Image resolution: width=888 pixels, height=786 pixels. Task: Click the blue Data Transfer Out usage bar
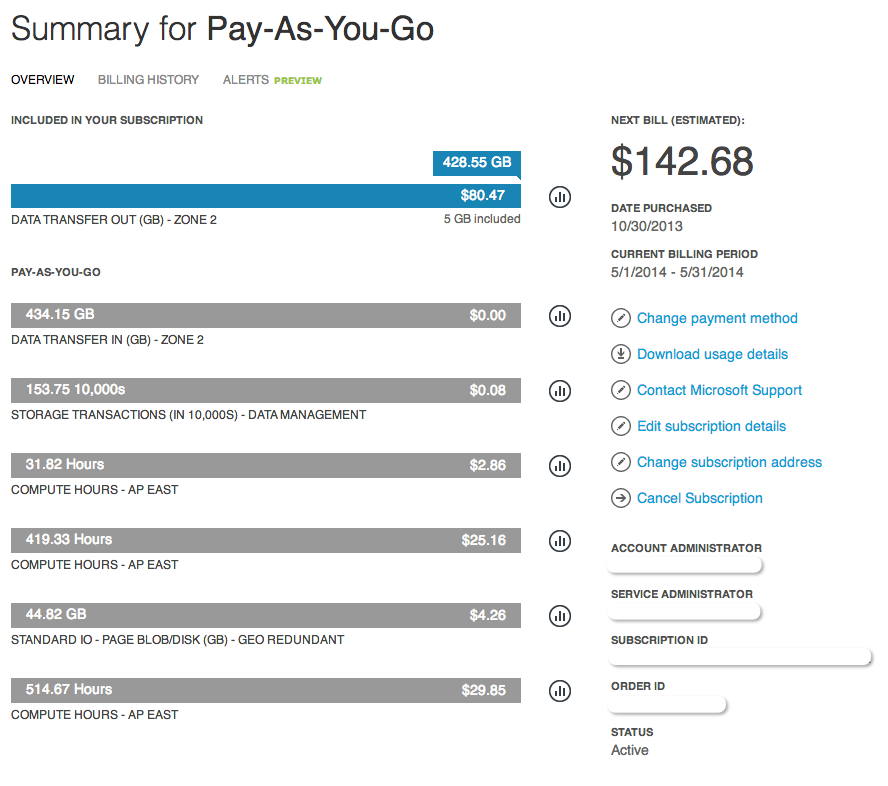click(x=265, y=196)
